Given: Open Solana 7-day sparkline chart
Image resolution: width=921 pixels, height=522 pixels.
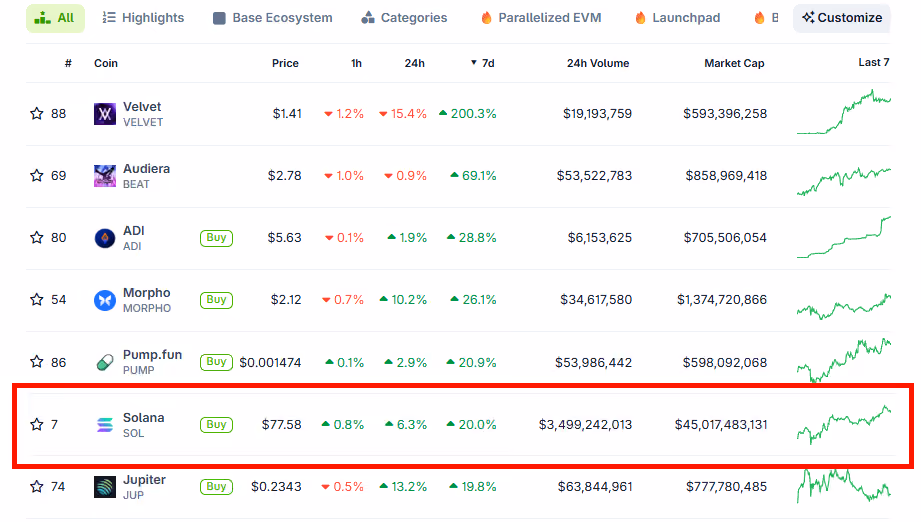Looking at the screenshot, I should click(843, 424).
